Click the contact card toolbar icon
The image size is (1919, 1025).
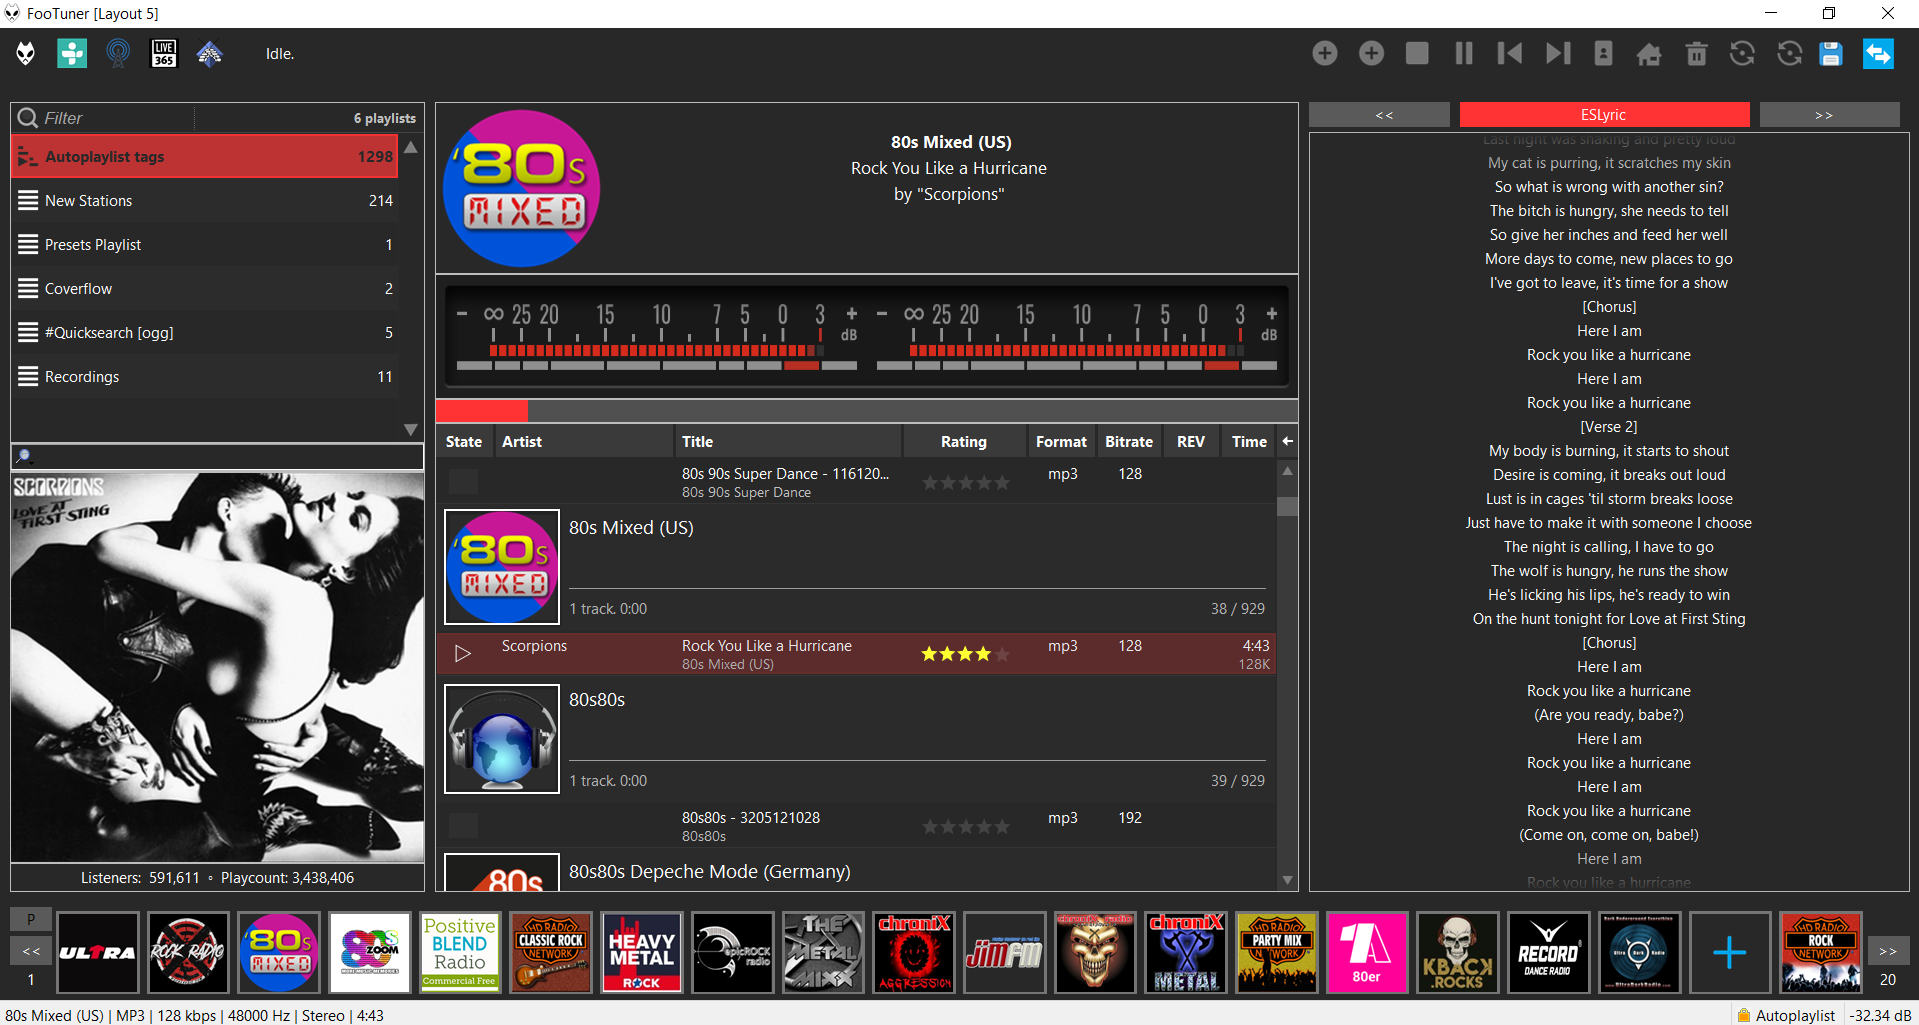1603,53
